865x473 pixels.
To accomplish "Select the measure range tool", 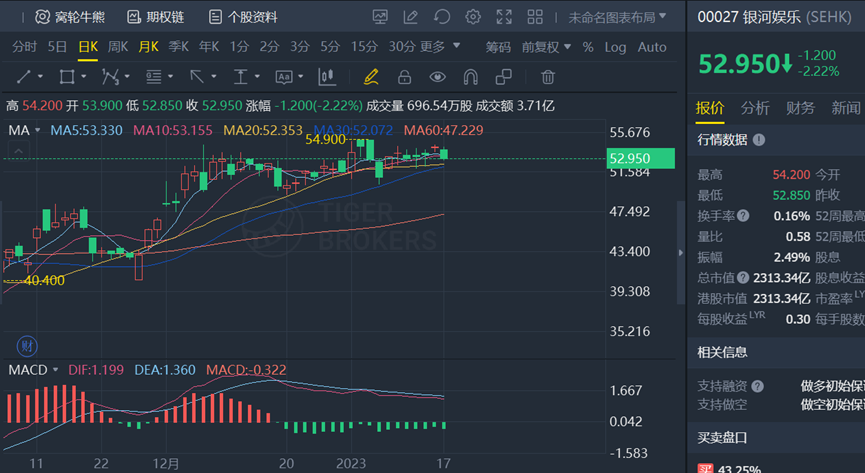I will [241, 77].
